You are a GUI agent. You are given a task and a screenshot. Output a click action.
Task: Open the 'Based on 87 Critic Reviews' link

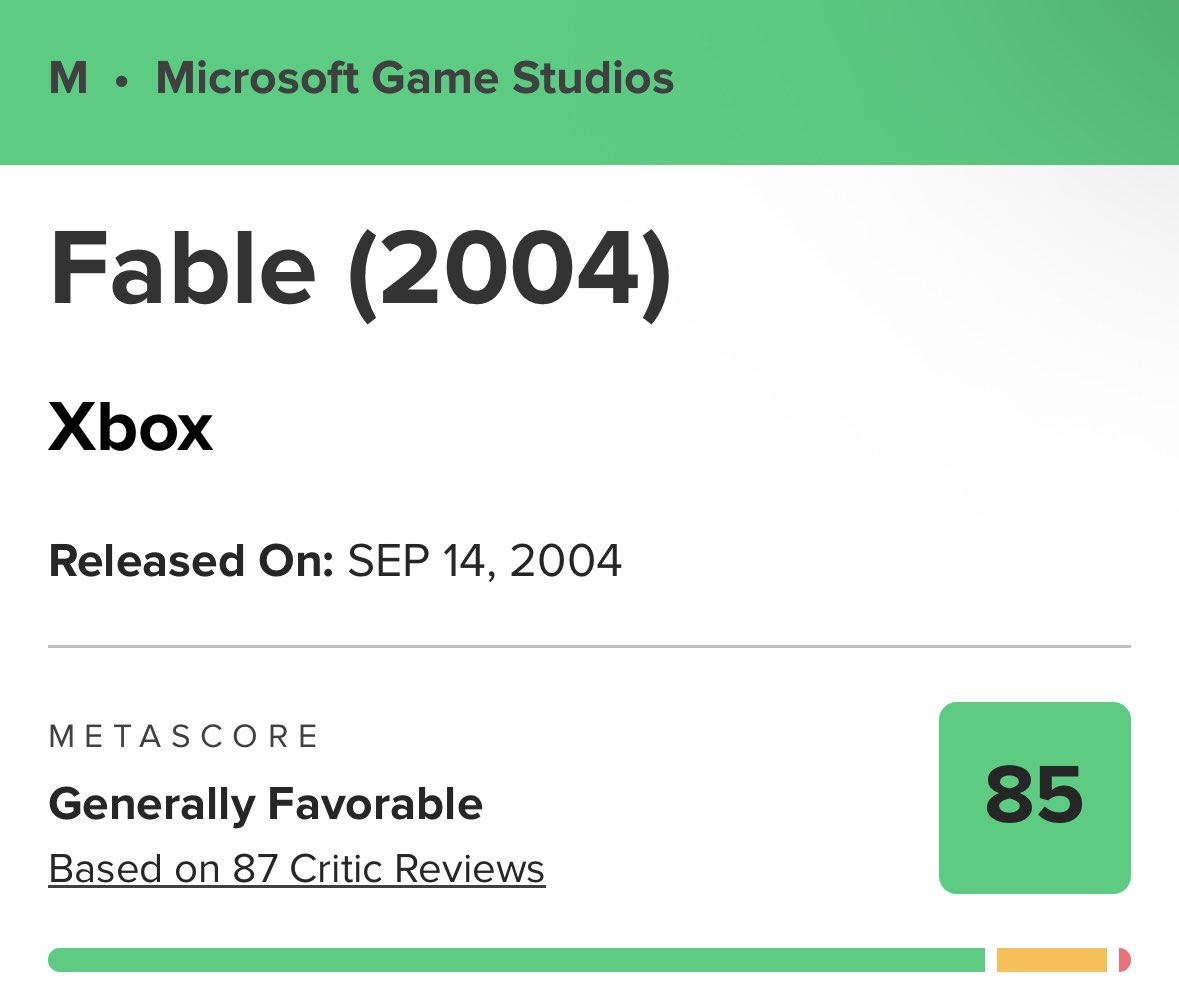point(296,869)
